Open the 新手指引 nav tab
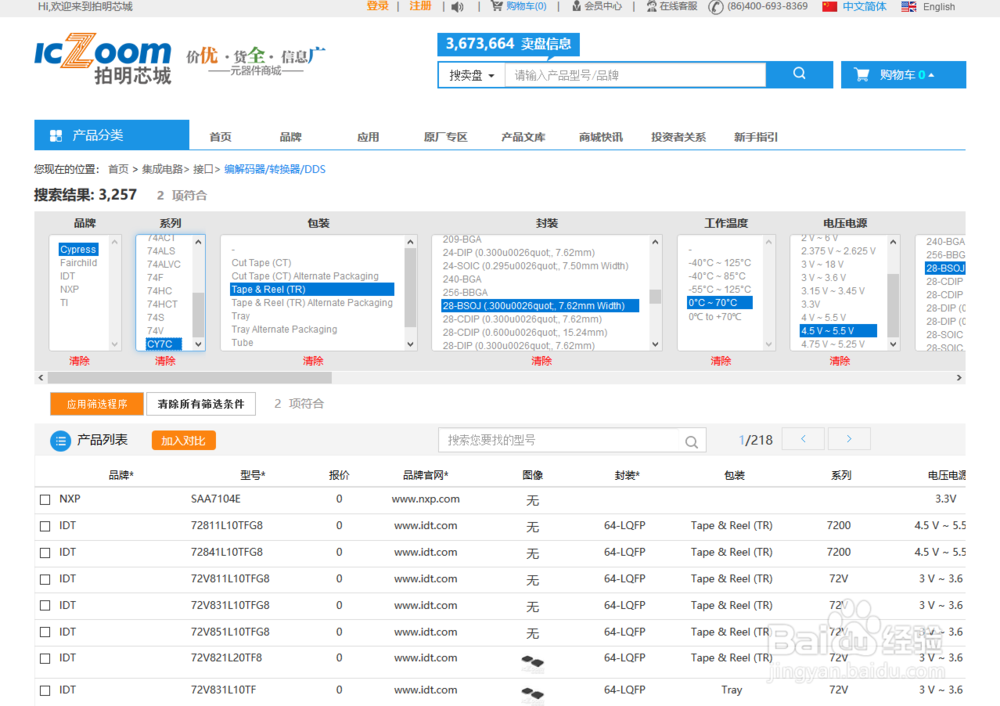The height and width of the screenshot is (706, 1000). [x=756, y=137]
